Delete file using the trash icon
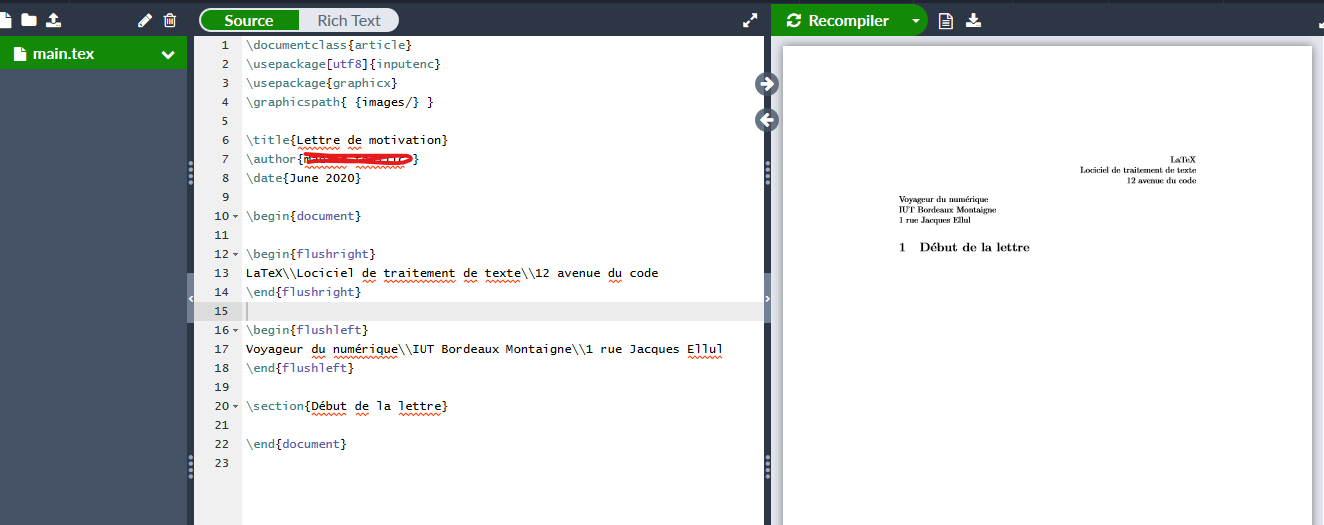 [170, 20]
